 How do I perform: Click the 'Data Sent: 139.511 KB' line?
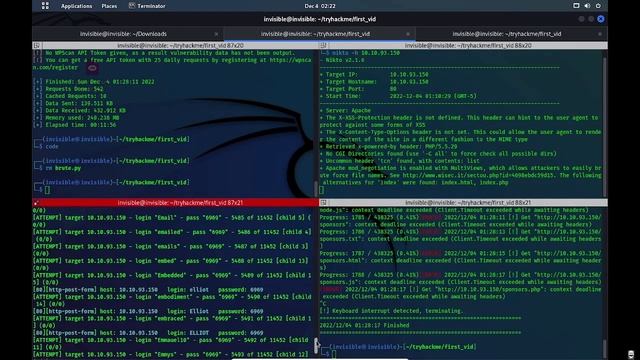[x=73, y=103]
